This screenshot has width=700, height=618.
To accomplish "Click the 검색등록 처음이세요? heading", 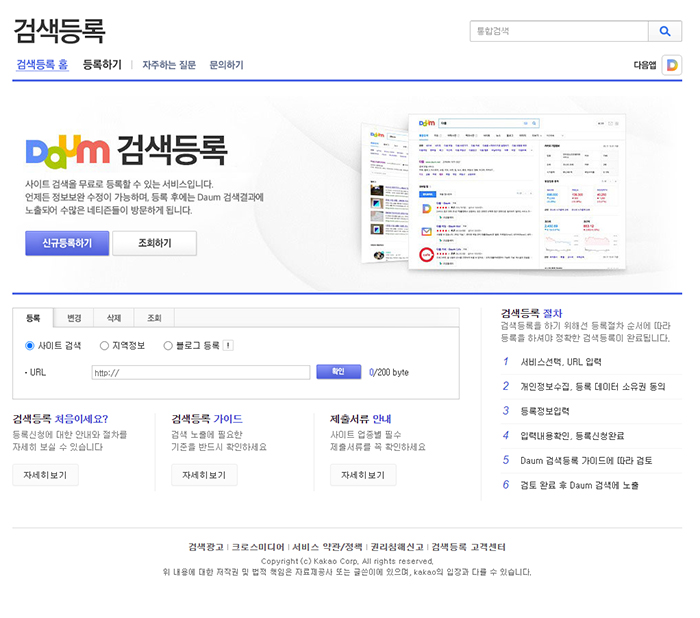I will [x=60, y=419].
